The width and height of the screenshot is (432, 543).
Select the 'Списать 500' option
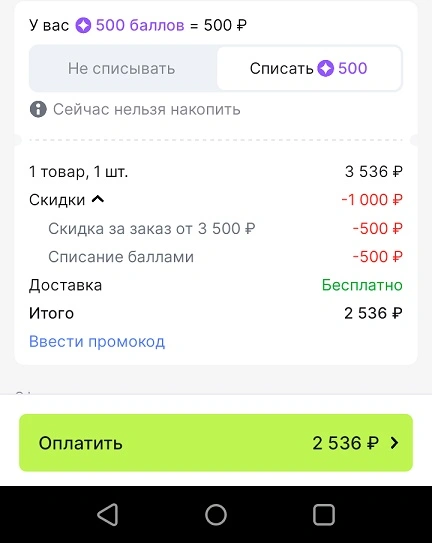pos(309,68)
